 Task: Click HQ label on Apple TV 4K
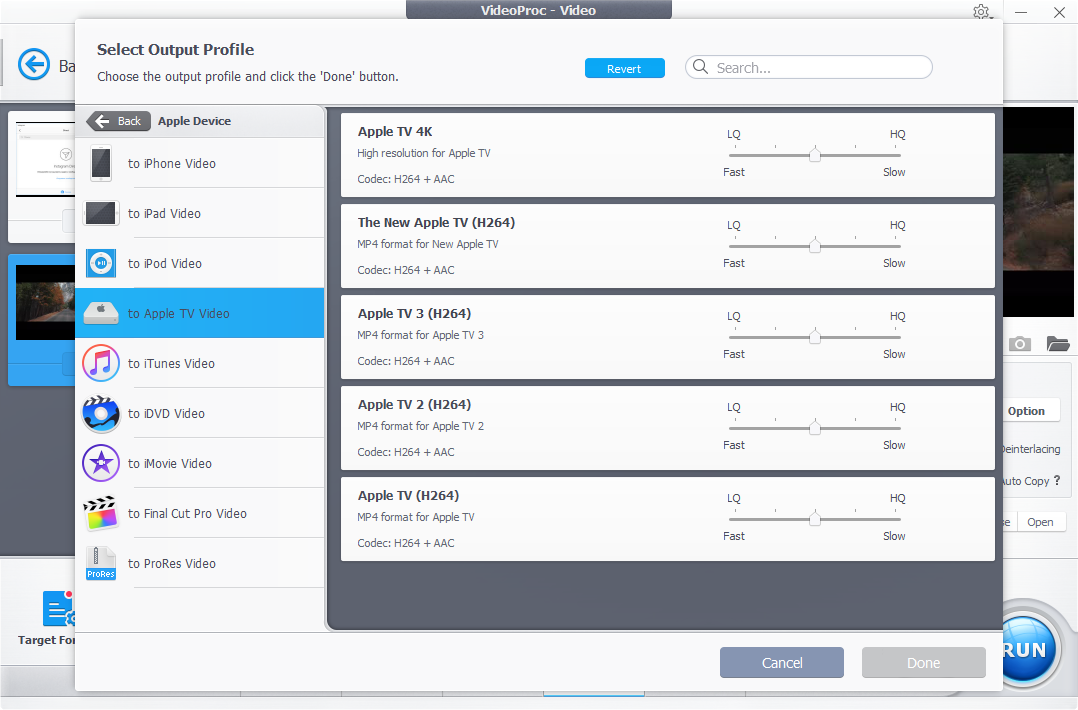tap(897, 134)
